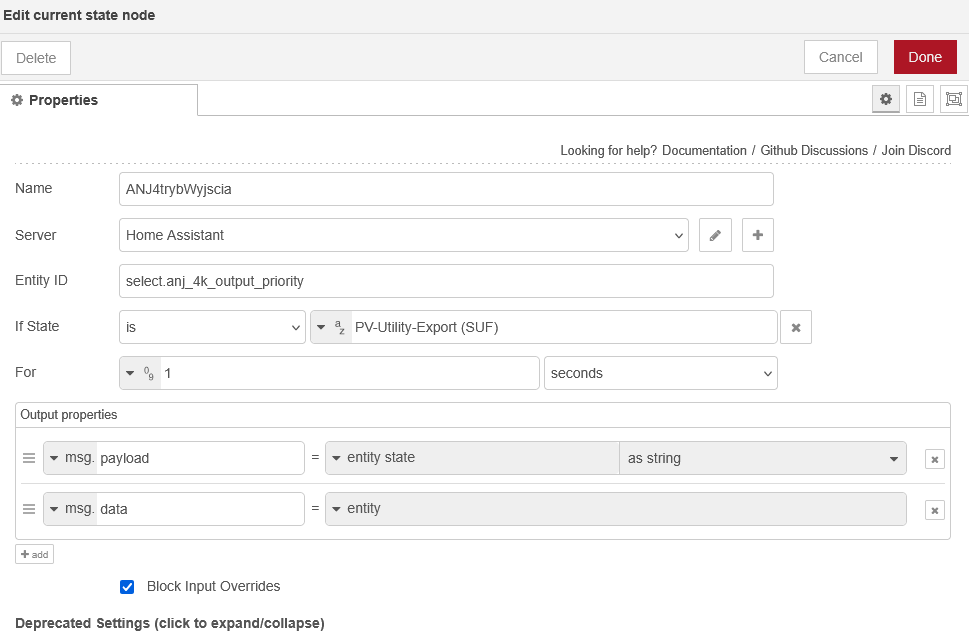Delete the msg.data output property row
Viewport: 969px width, 644px height.
pos(934,510)
